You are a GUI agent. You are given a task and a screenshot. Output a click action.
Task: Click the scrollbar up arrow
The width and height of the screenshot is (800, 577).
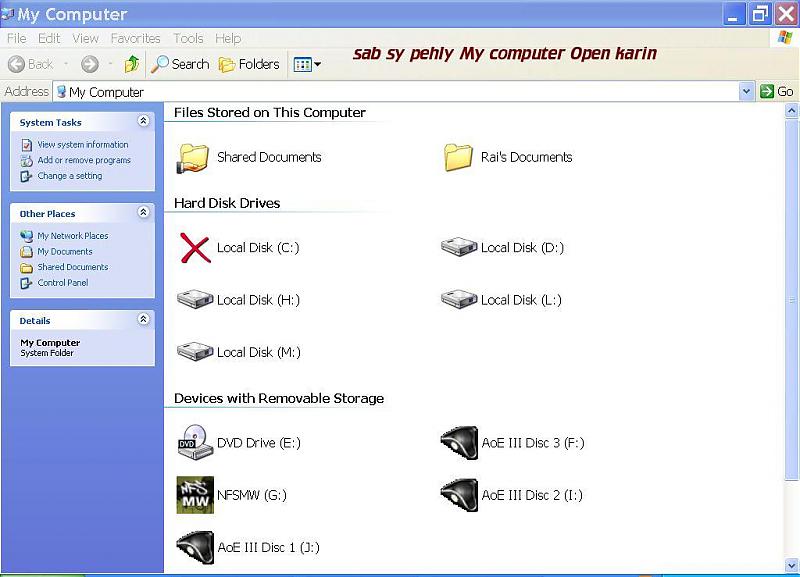coord(791,110)
